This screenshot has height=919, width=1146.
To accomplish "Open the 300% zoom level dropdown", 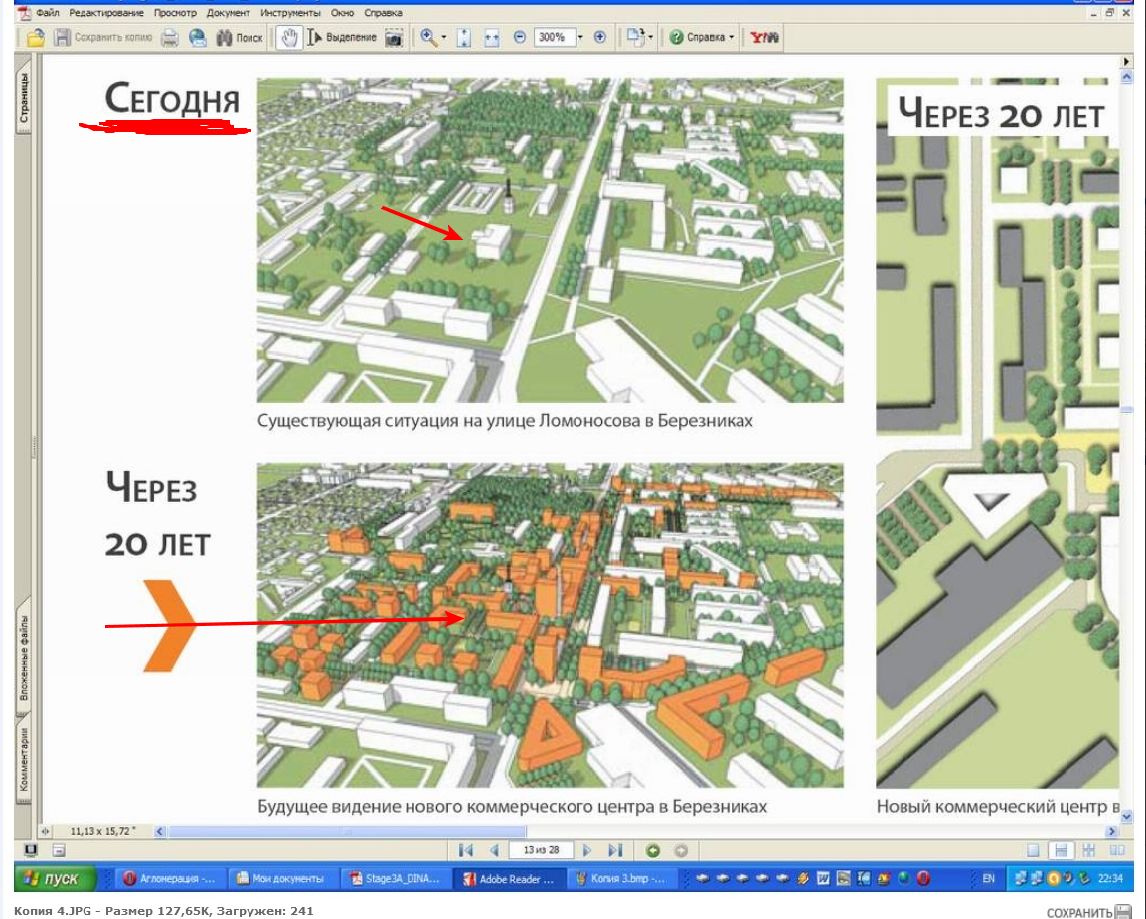I will 579,37.
